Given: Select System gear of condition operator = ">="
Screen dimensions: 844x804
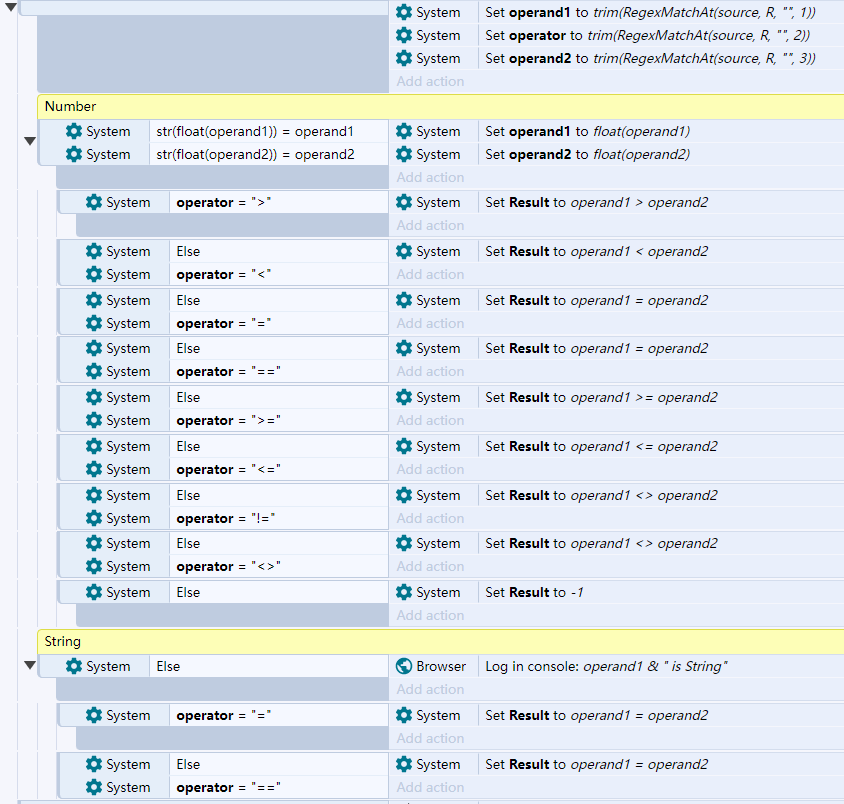Looking at the screenshot, I should click(x=94, y=420).
